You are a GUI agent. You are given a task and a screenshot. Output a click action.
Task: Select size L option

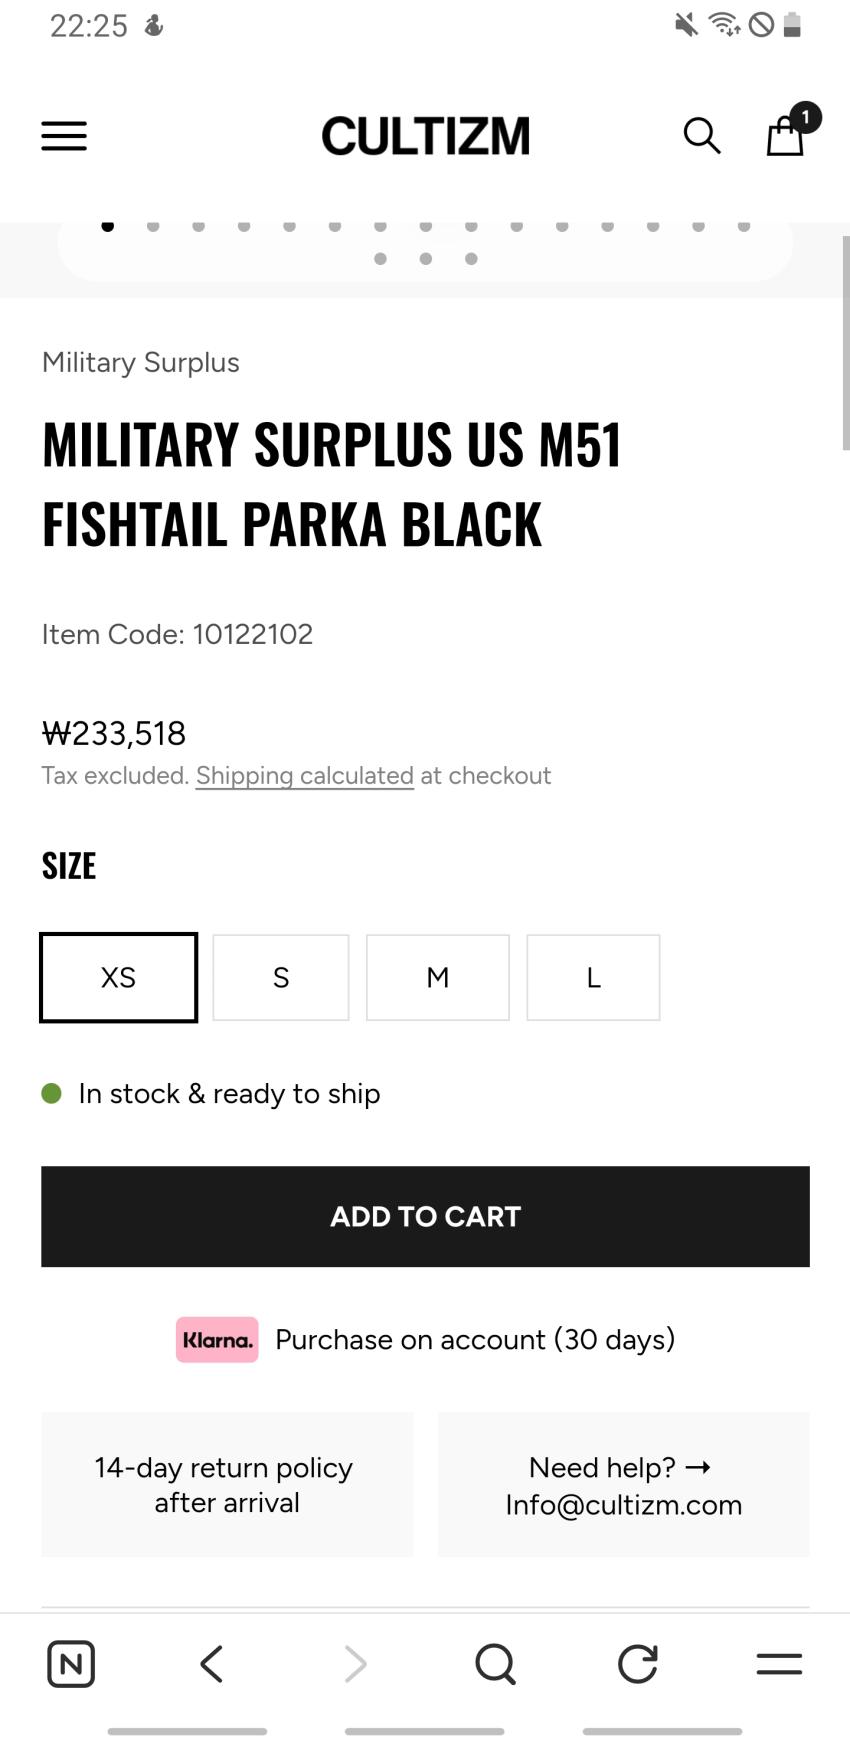(x=593, y=977)
